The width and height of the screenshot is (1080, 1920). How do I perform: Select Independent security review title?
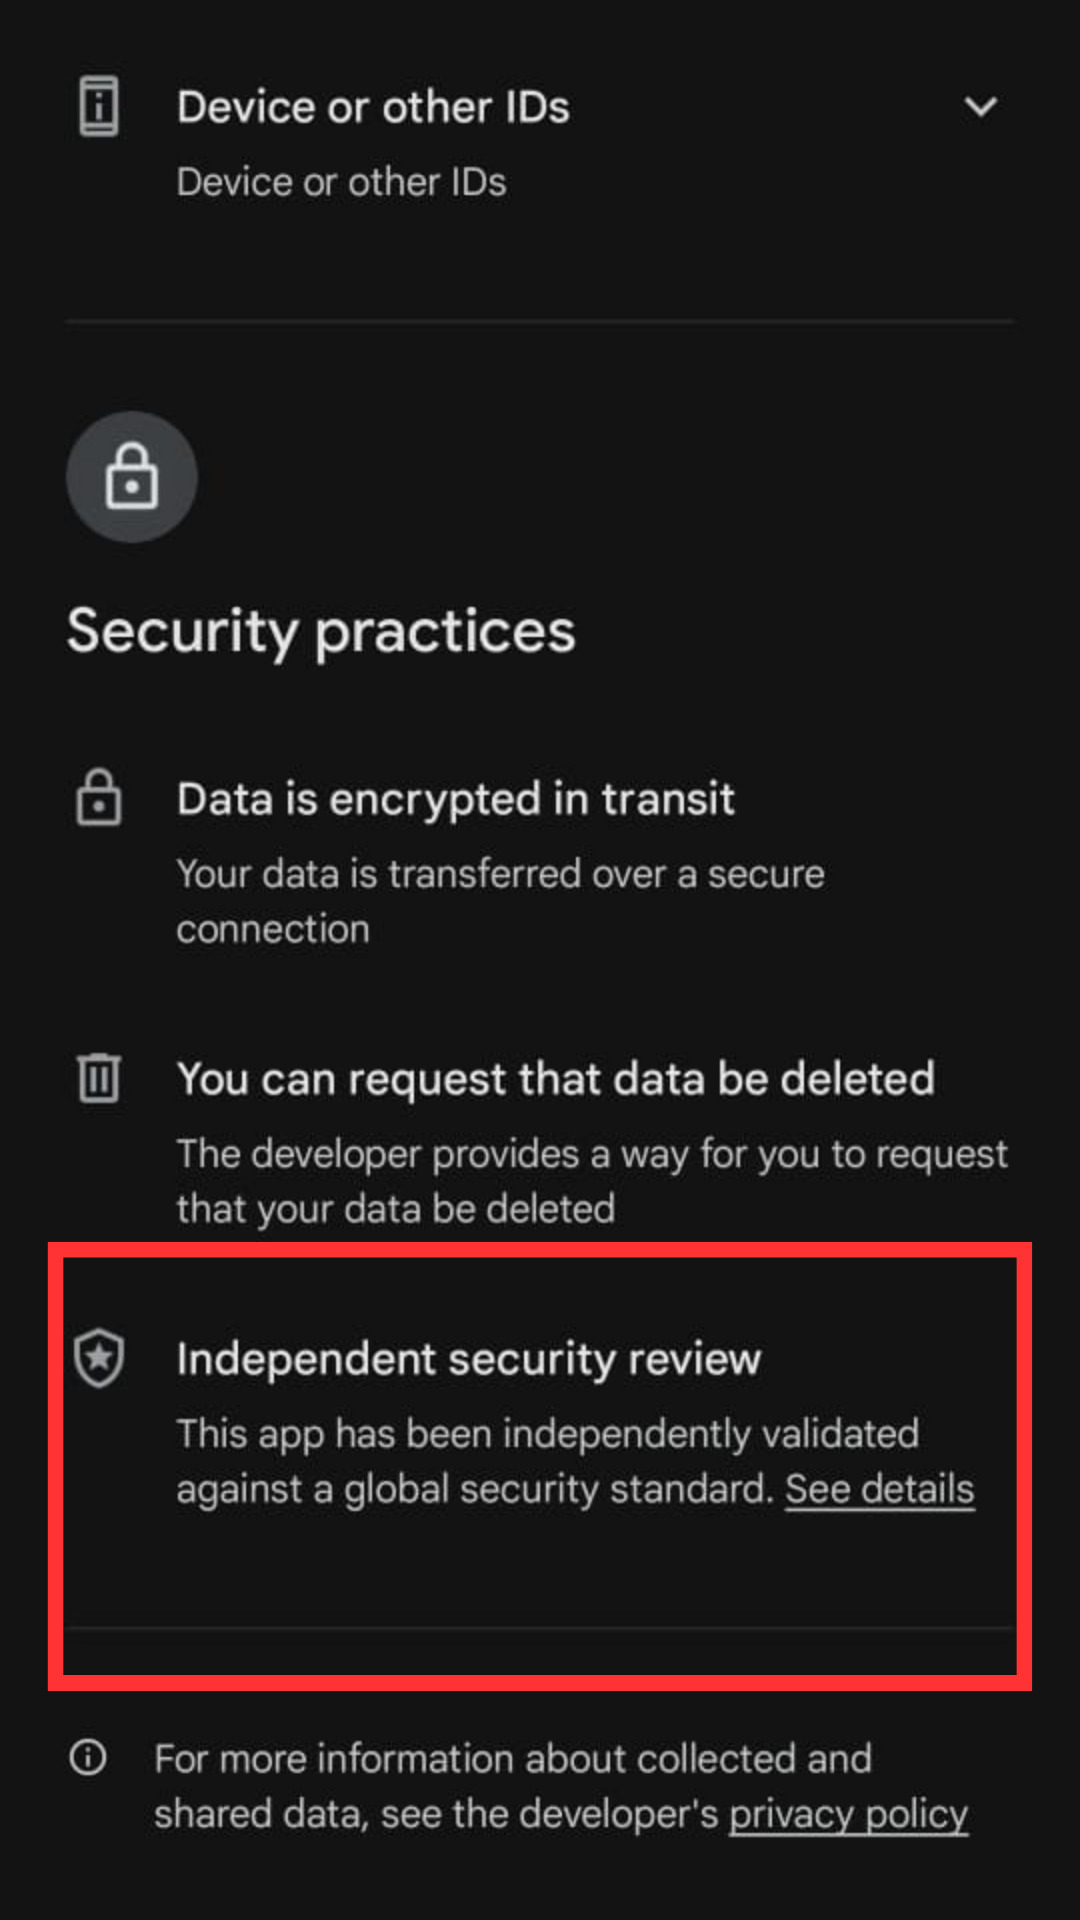click(x=469, y=1359)
